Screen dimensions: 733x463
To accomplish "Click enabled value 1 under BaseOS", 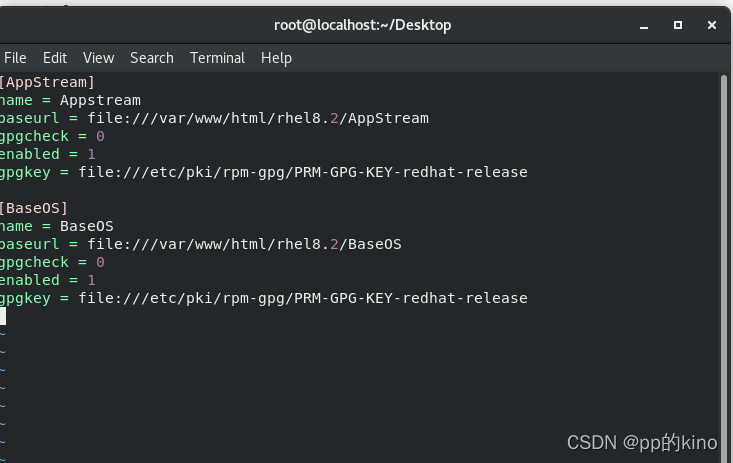I will point(91,280).
